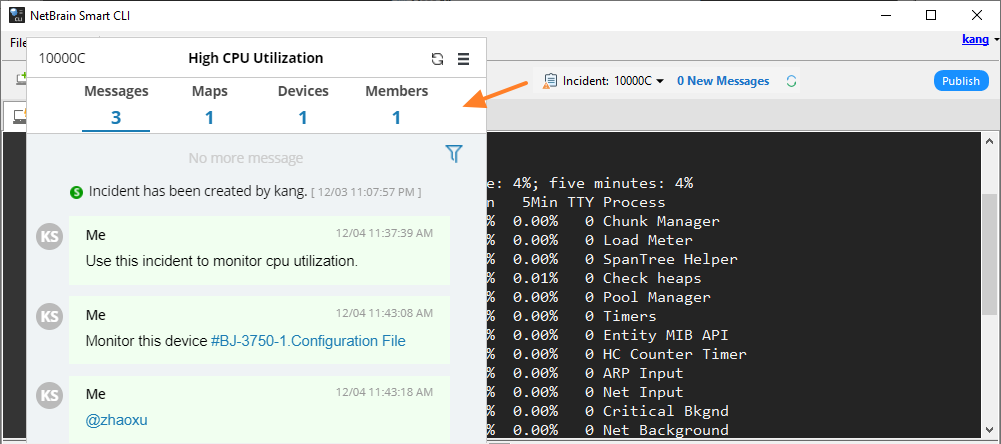Switch to the Messages tab
Image resolution: width=1001 pixels, height=444 pixels.
pyautogui.click(x=116, y=105)
